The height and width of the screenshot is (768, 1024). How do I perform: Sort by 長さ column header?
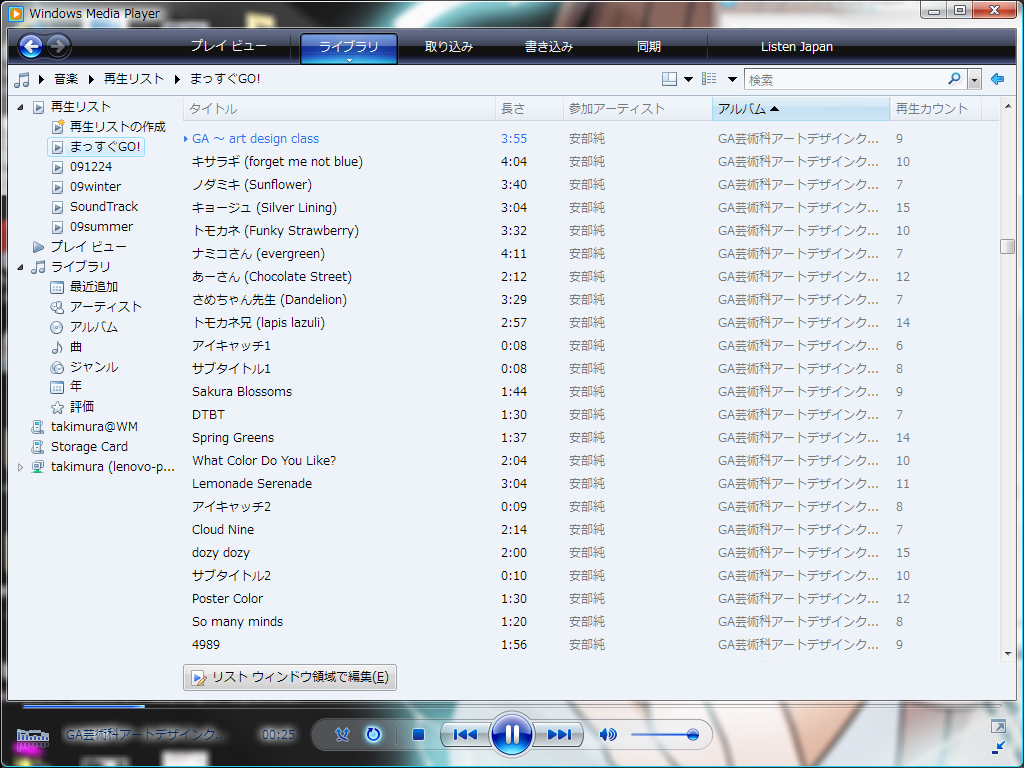pyautogui.click(x=529, y=109)
